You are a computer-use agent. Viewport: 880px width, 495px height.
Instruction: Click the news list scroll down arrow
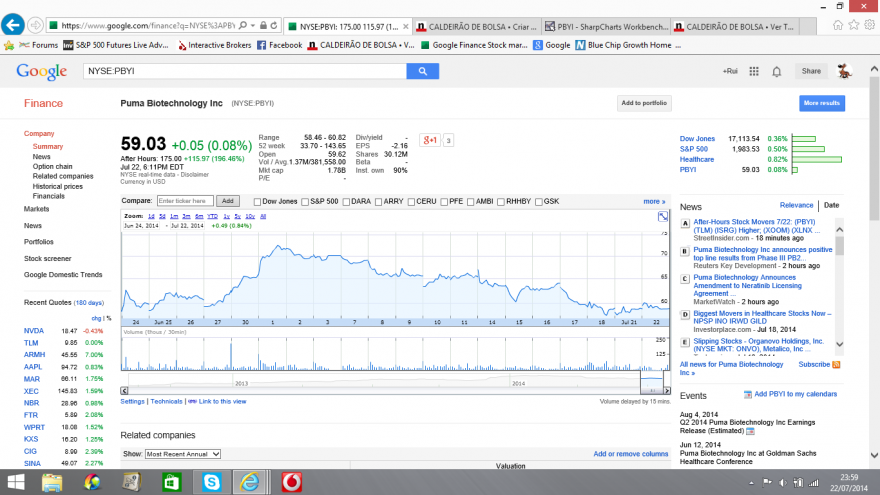click(840, 344)
